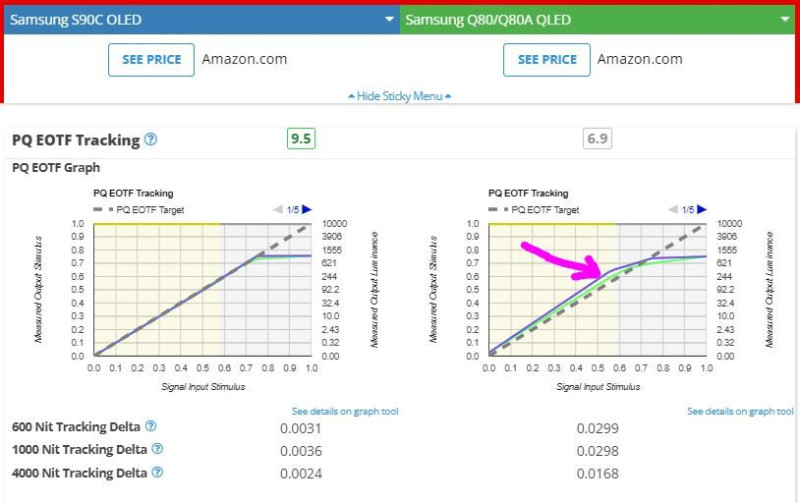This screenshot has height=503, width=800.
Task: Click the S90C PQ EOTF graph plot
Action: (x=203, y=290)
